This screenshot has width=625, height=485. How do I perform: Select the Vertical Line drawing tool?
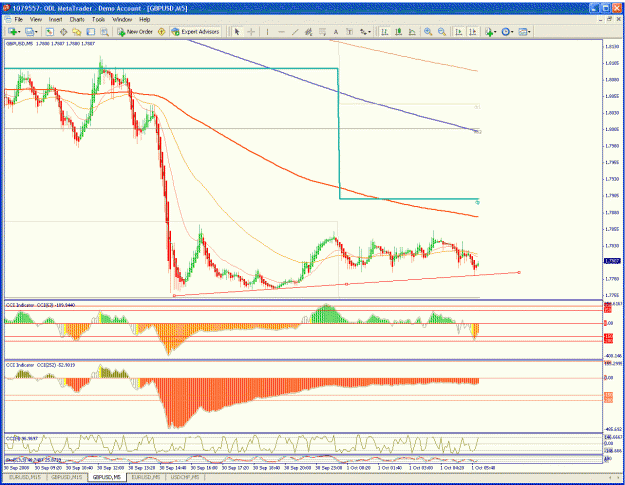click(x=267, y=32)
